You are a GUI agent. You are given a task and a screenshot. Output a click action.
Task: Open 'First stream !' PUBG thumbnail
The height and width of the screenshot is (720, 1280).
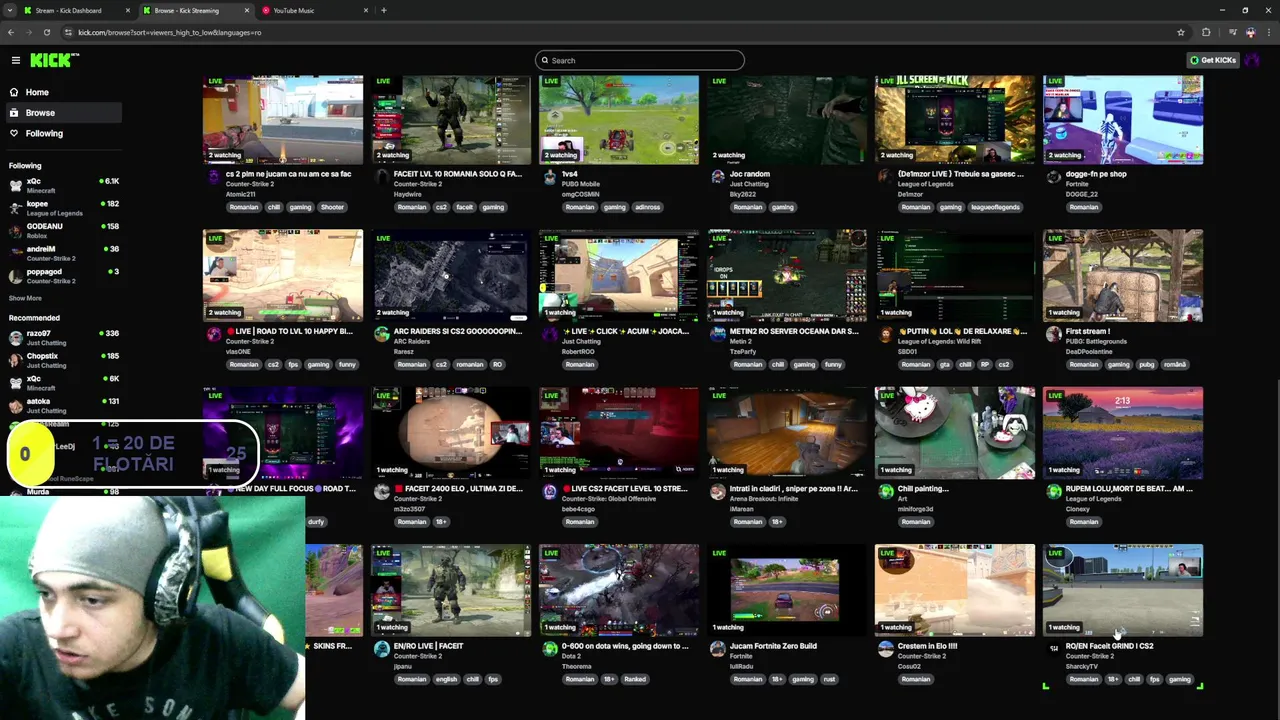[x=1123, y=276]
